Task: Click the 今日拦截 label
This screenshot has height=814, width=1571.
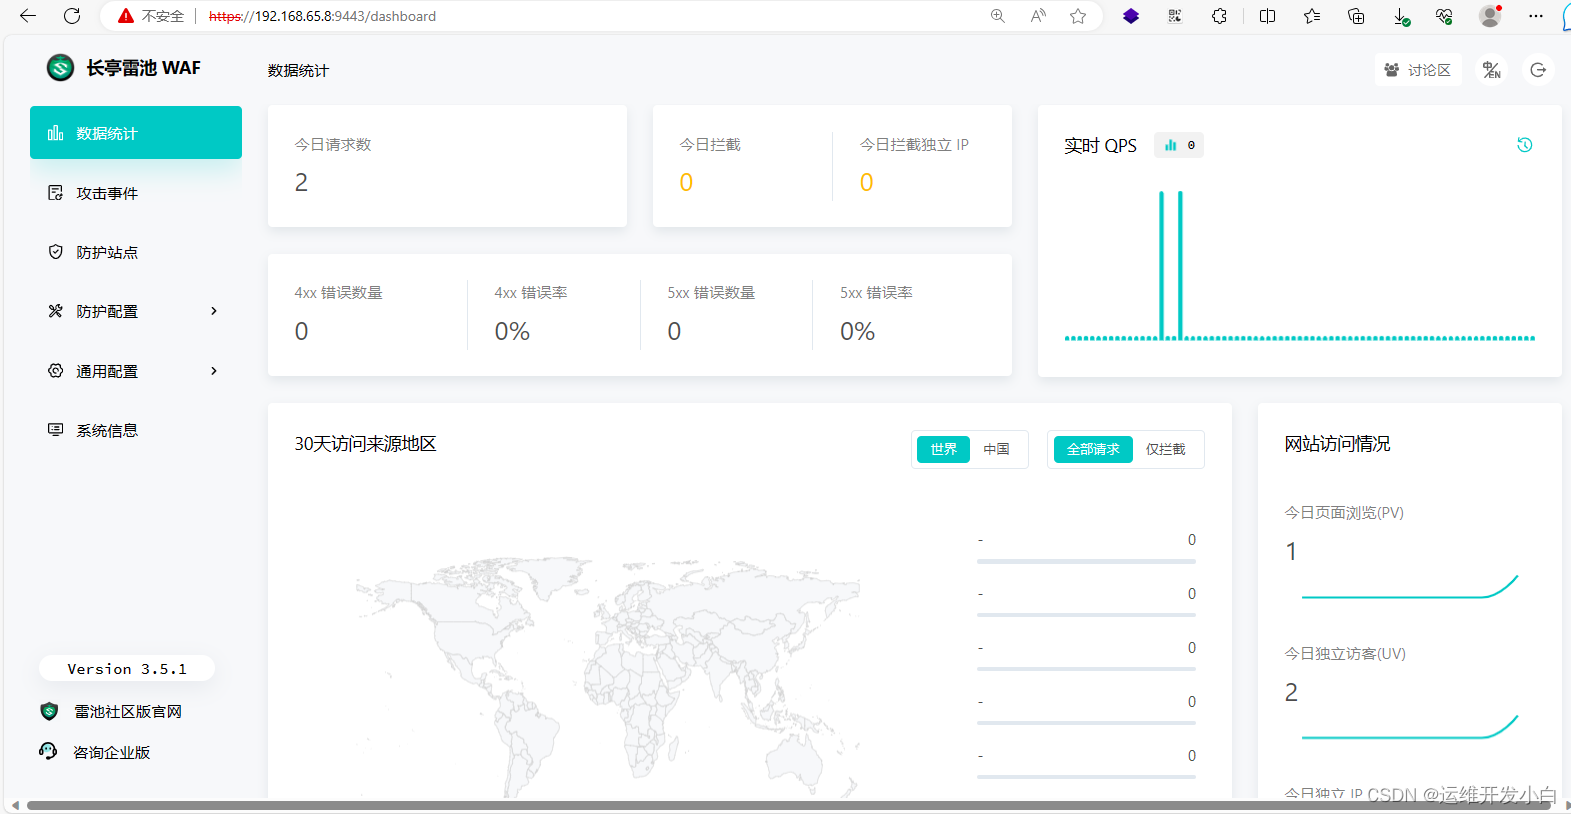Action: click(710, 145)
